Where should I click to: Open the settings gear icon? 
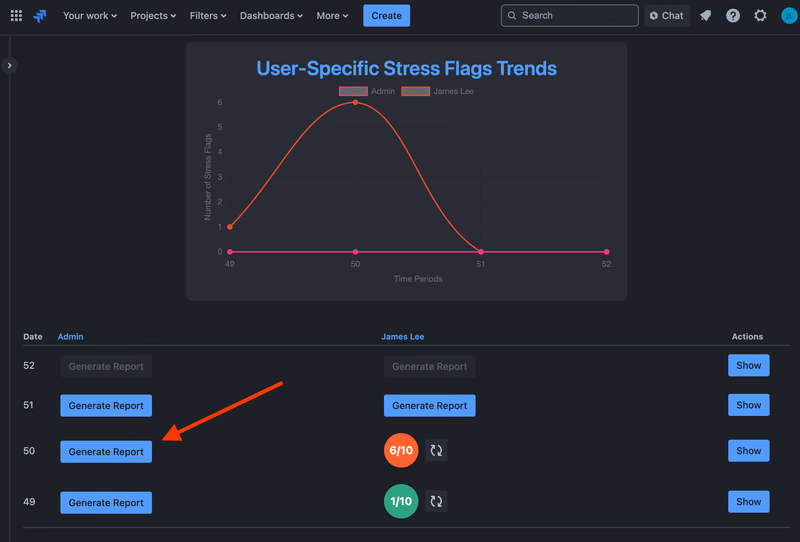click(x=760, y=16)
